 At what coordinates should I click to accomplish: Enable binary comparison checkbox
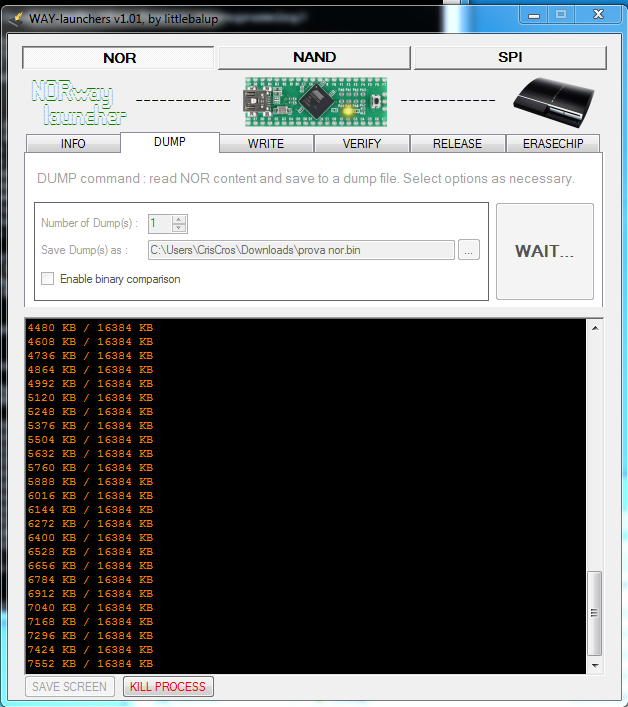coord(47,279)
